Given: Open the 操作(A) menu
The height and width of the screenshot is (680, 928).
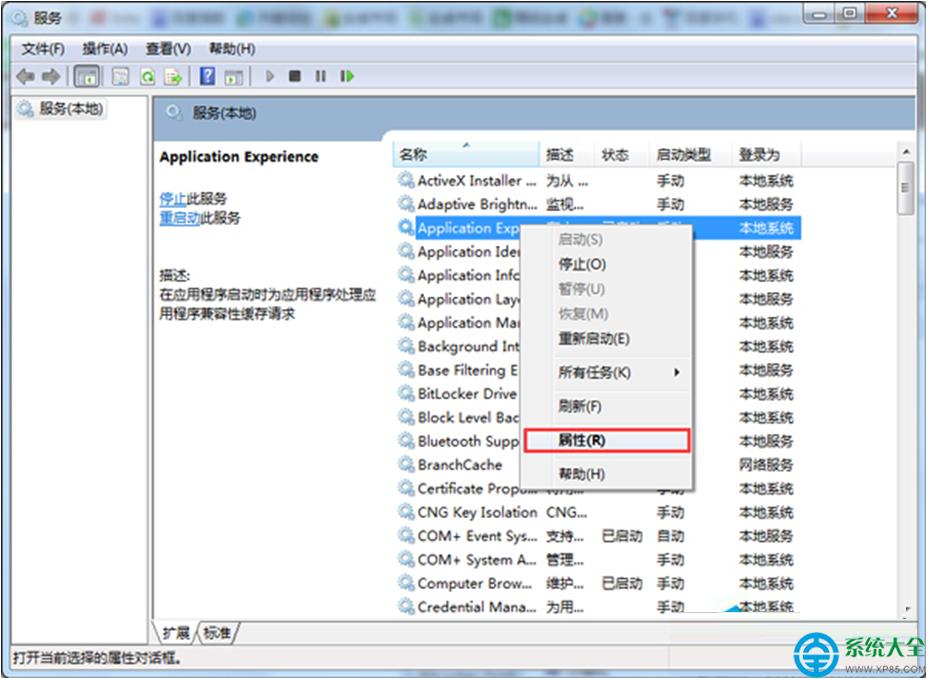Looking at the screenshot, I should [105, 49].
